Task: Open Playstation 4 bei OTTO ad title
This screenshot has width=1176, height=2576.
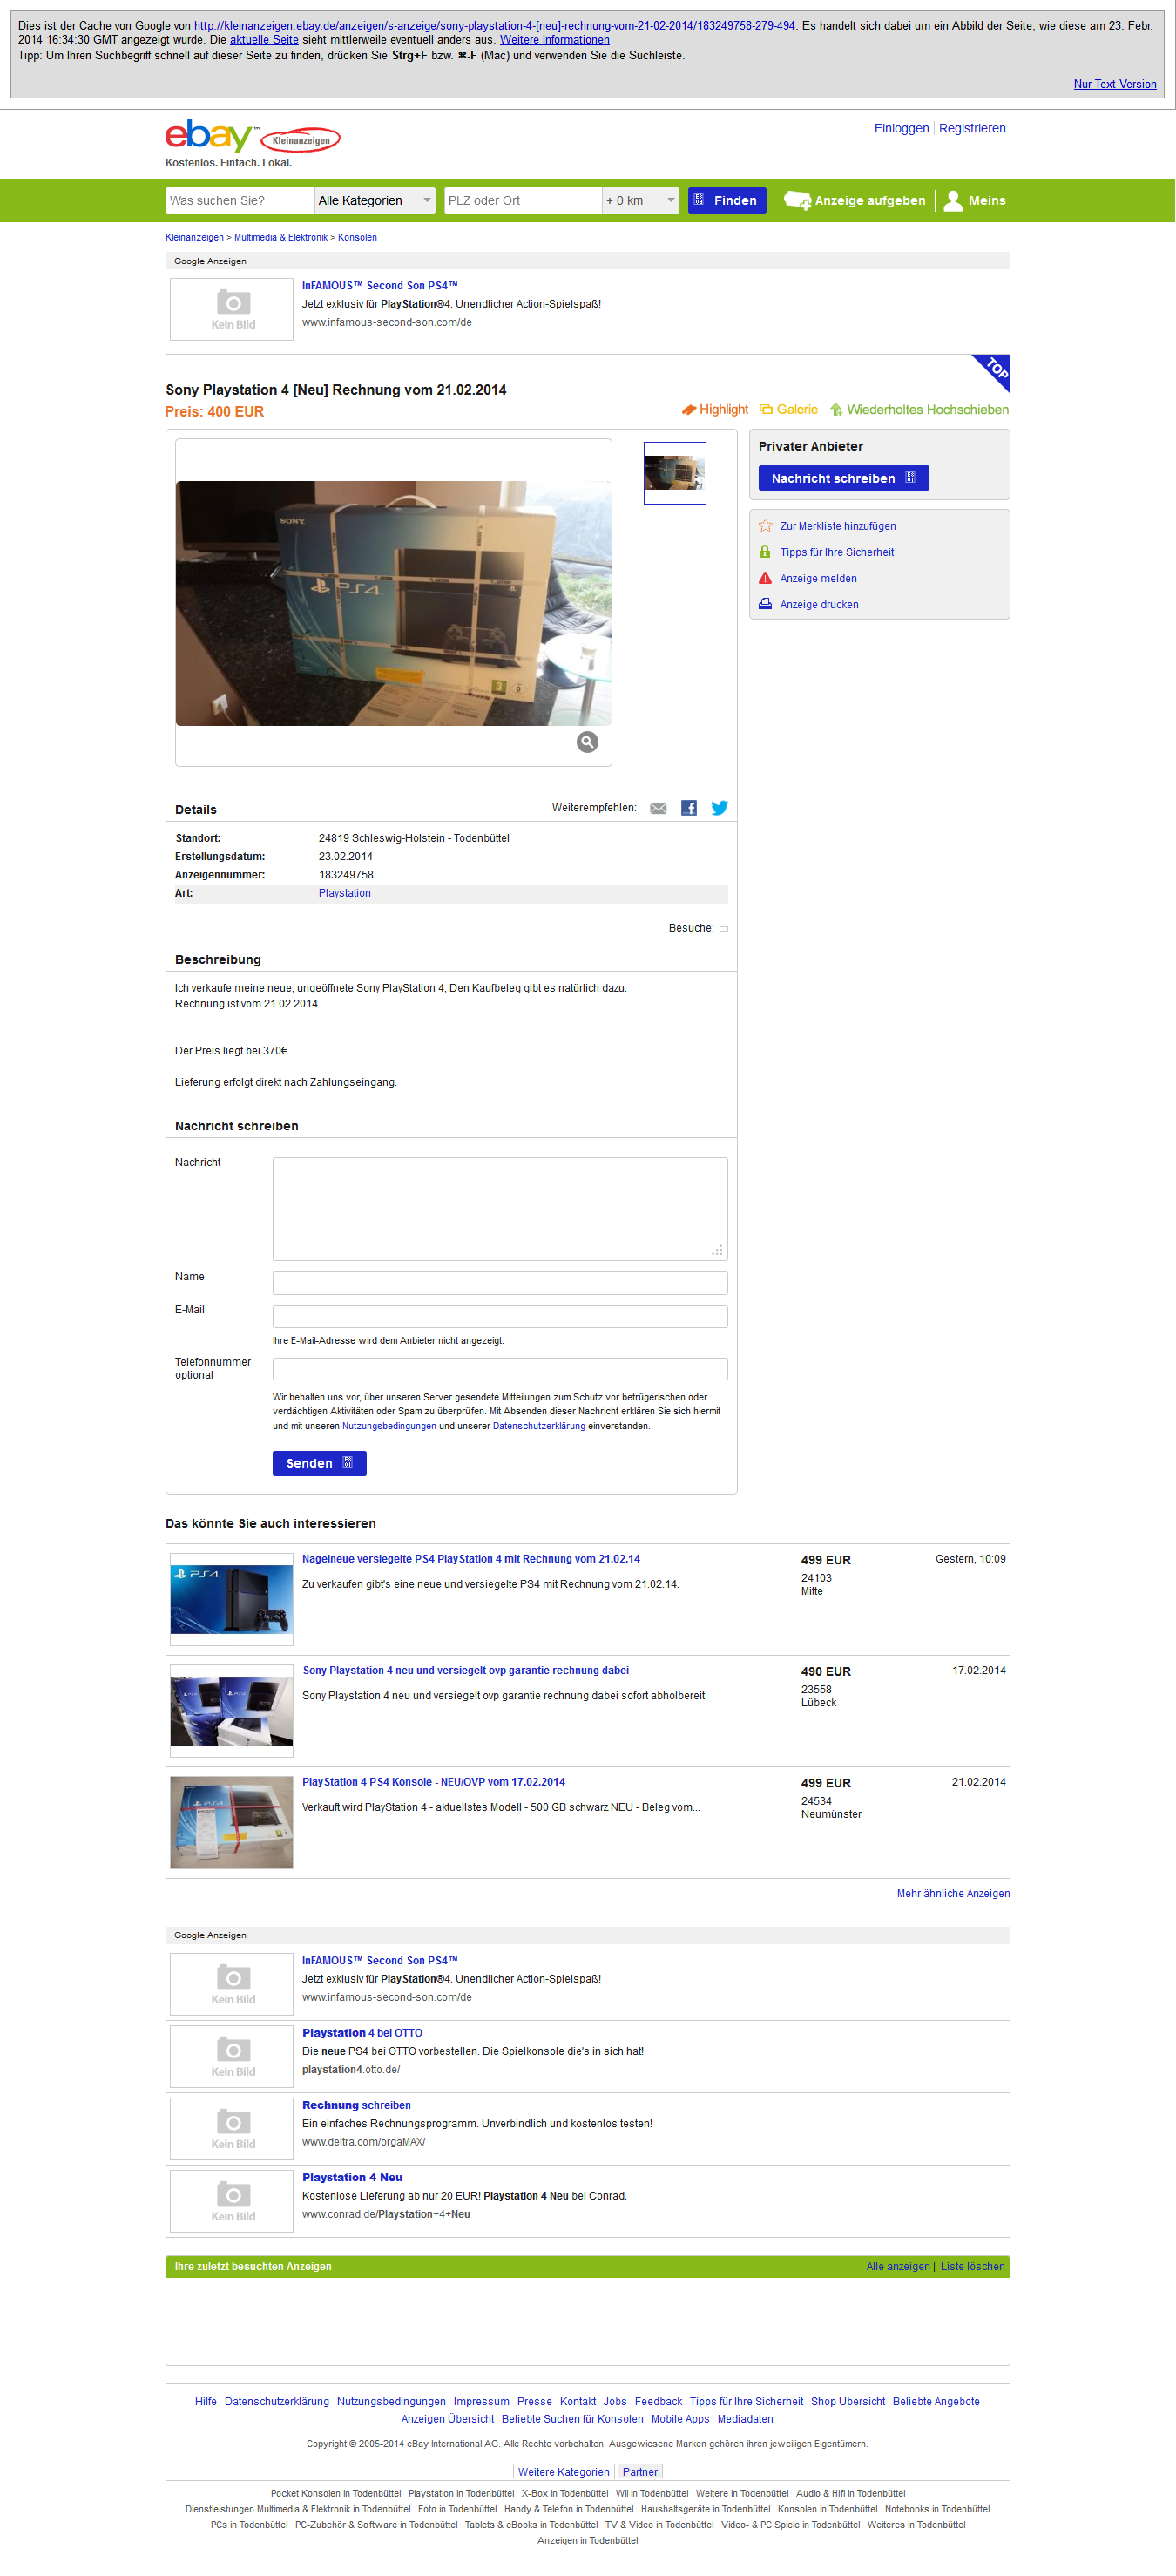Action: pos(362,2033)
